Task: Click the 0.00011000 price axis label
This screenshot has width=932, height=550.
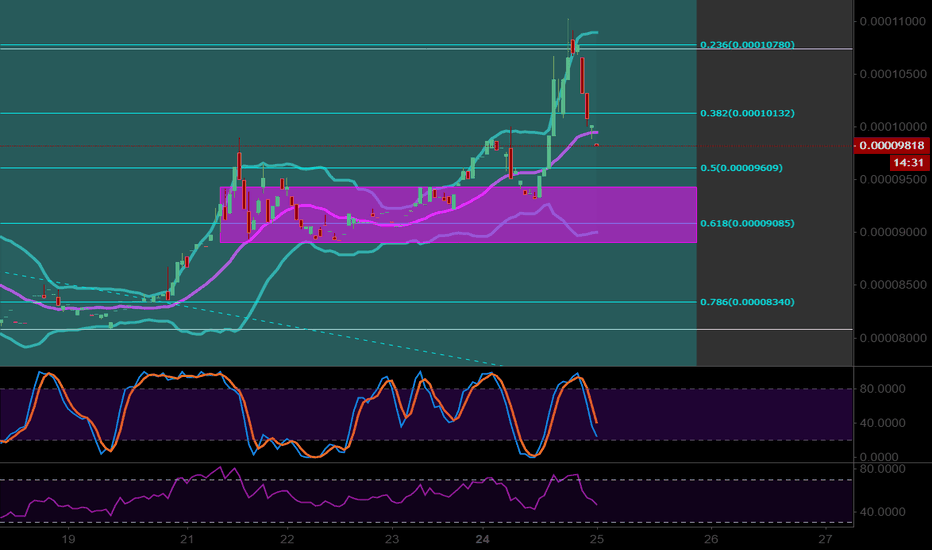Action: click(x=892, y=21)
